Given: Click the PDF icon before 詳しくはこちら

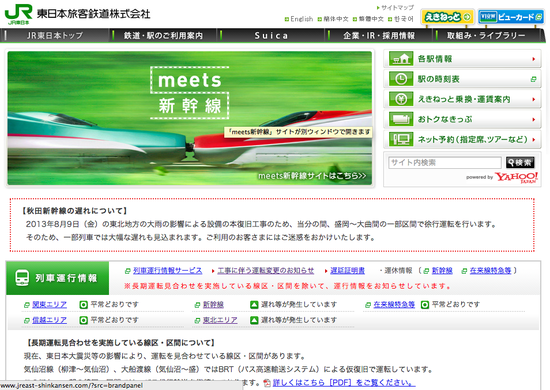Looking at the screenshot, I should [267, 383].
